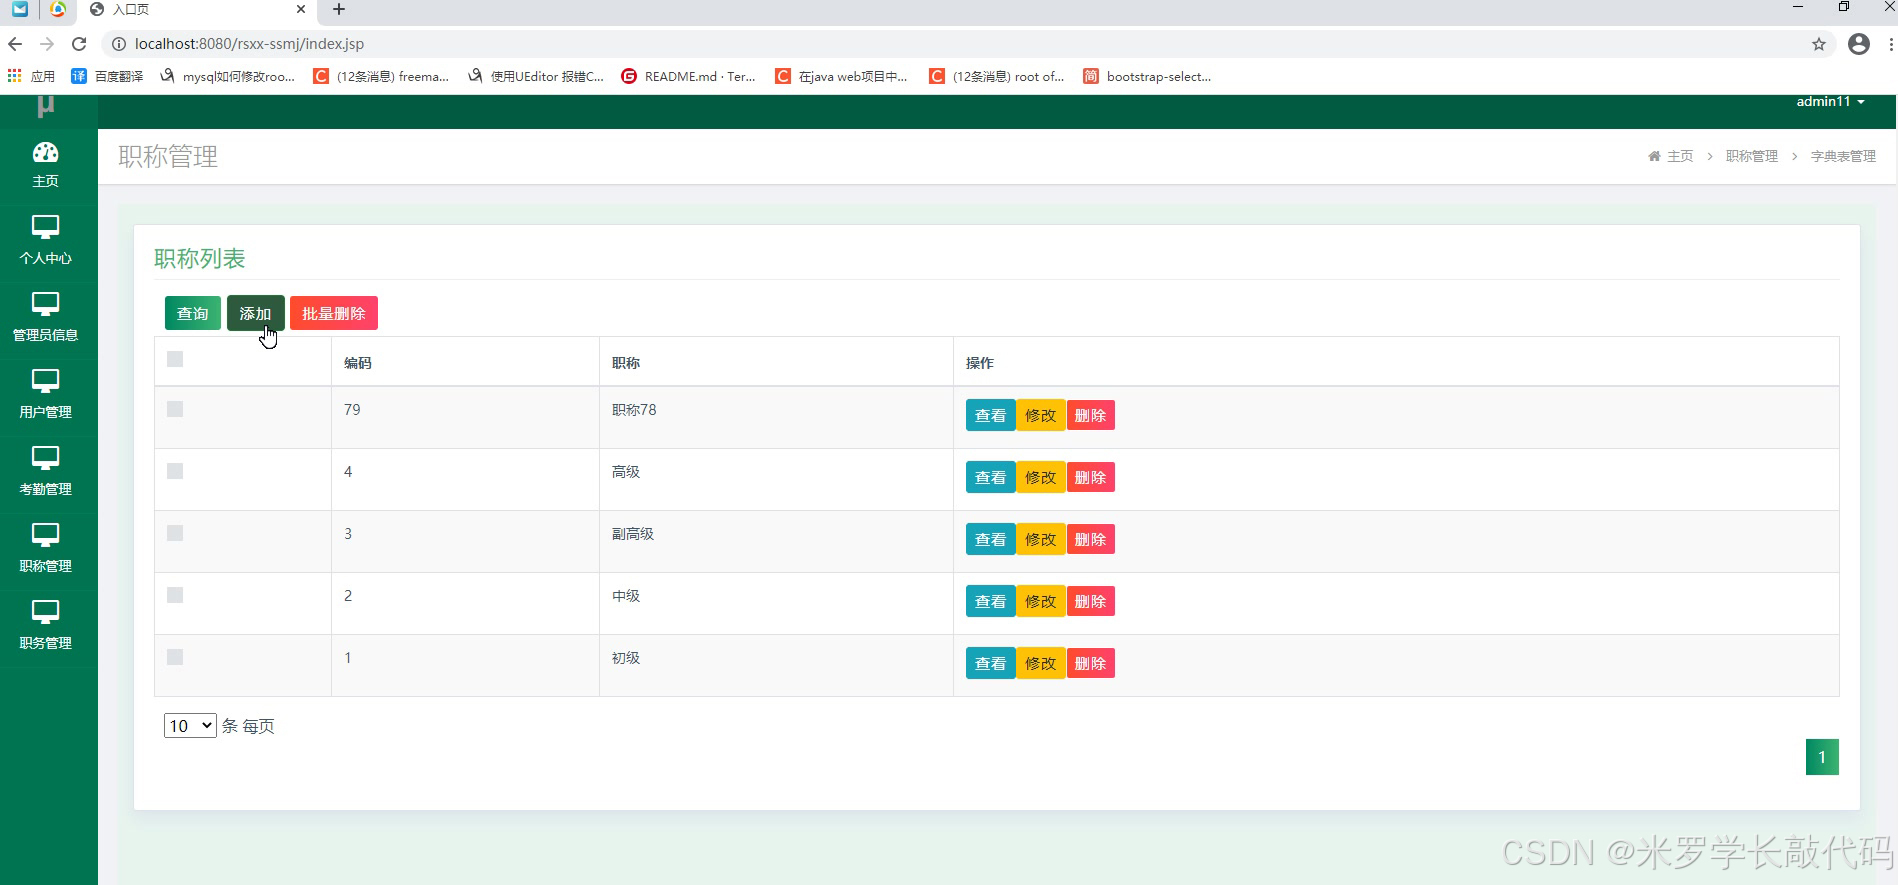The width and height of the screenshot is (1898, 885).
Task: Open a new browser tab with plus
Action: (339, 9)
